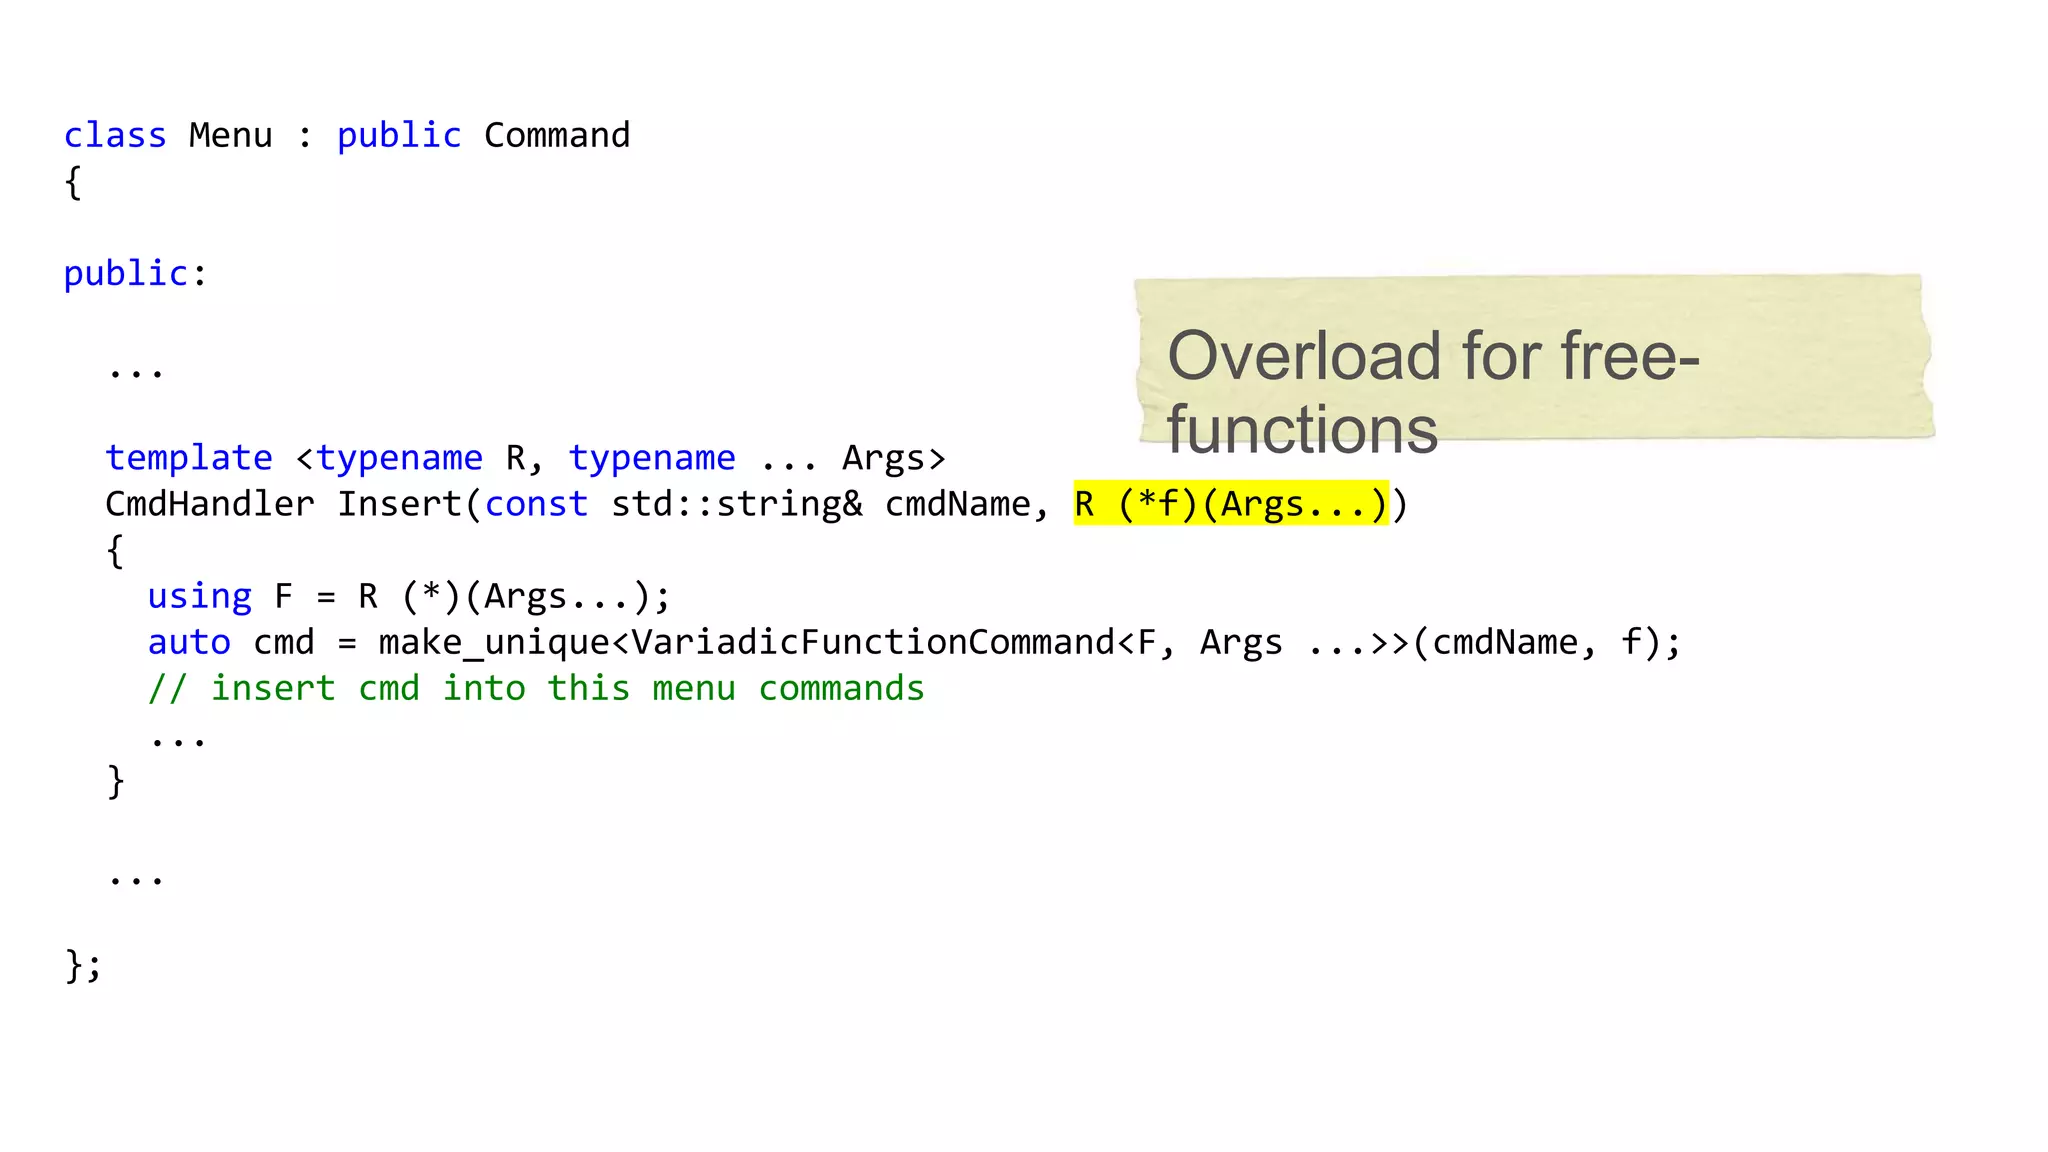Click the 'using F = R (*)(Args...);' line
The width and height of the screenshot is (2048, 1152).
tap(409, 596)
